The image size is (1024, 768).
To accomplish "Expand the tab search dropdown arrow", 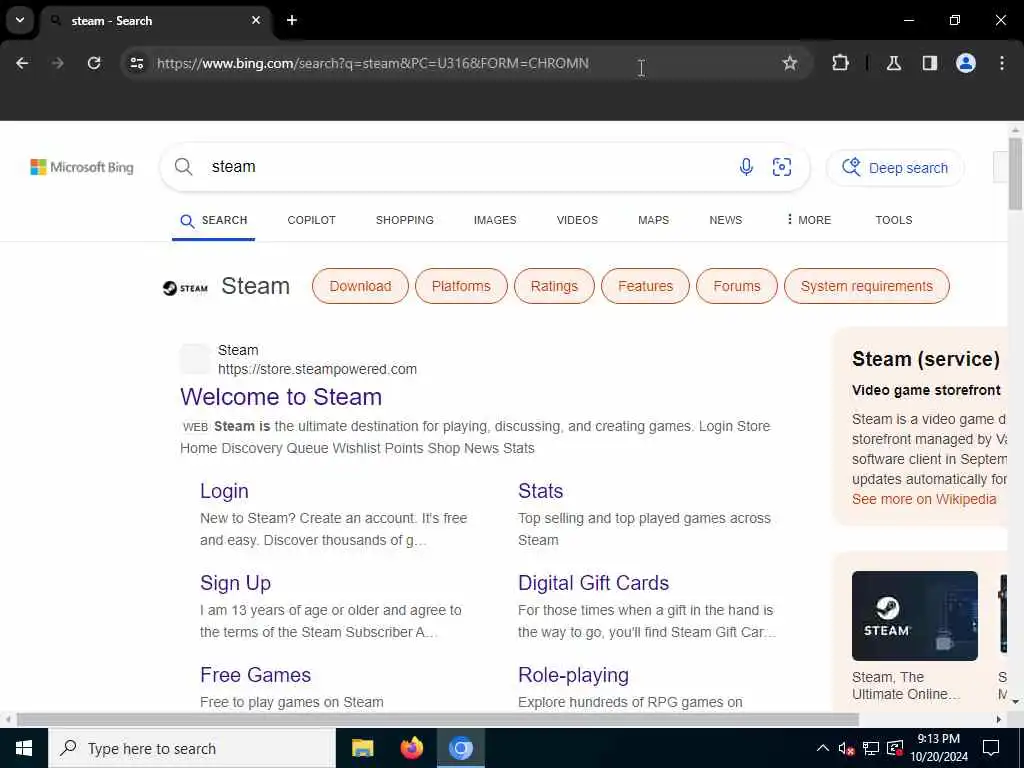I will tap(20, 20).
